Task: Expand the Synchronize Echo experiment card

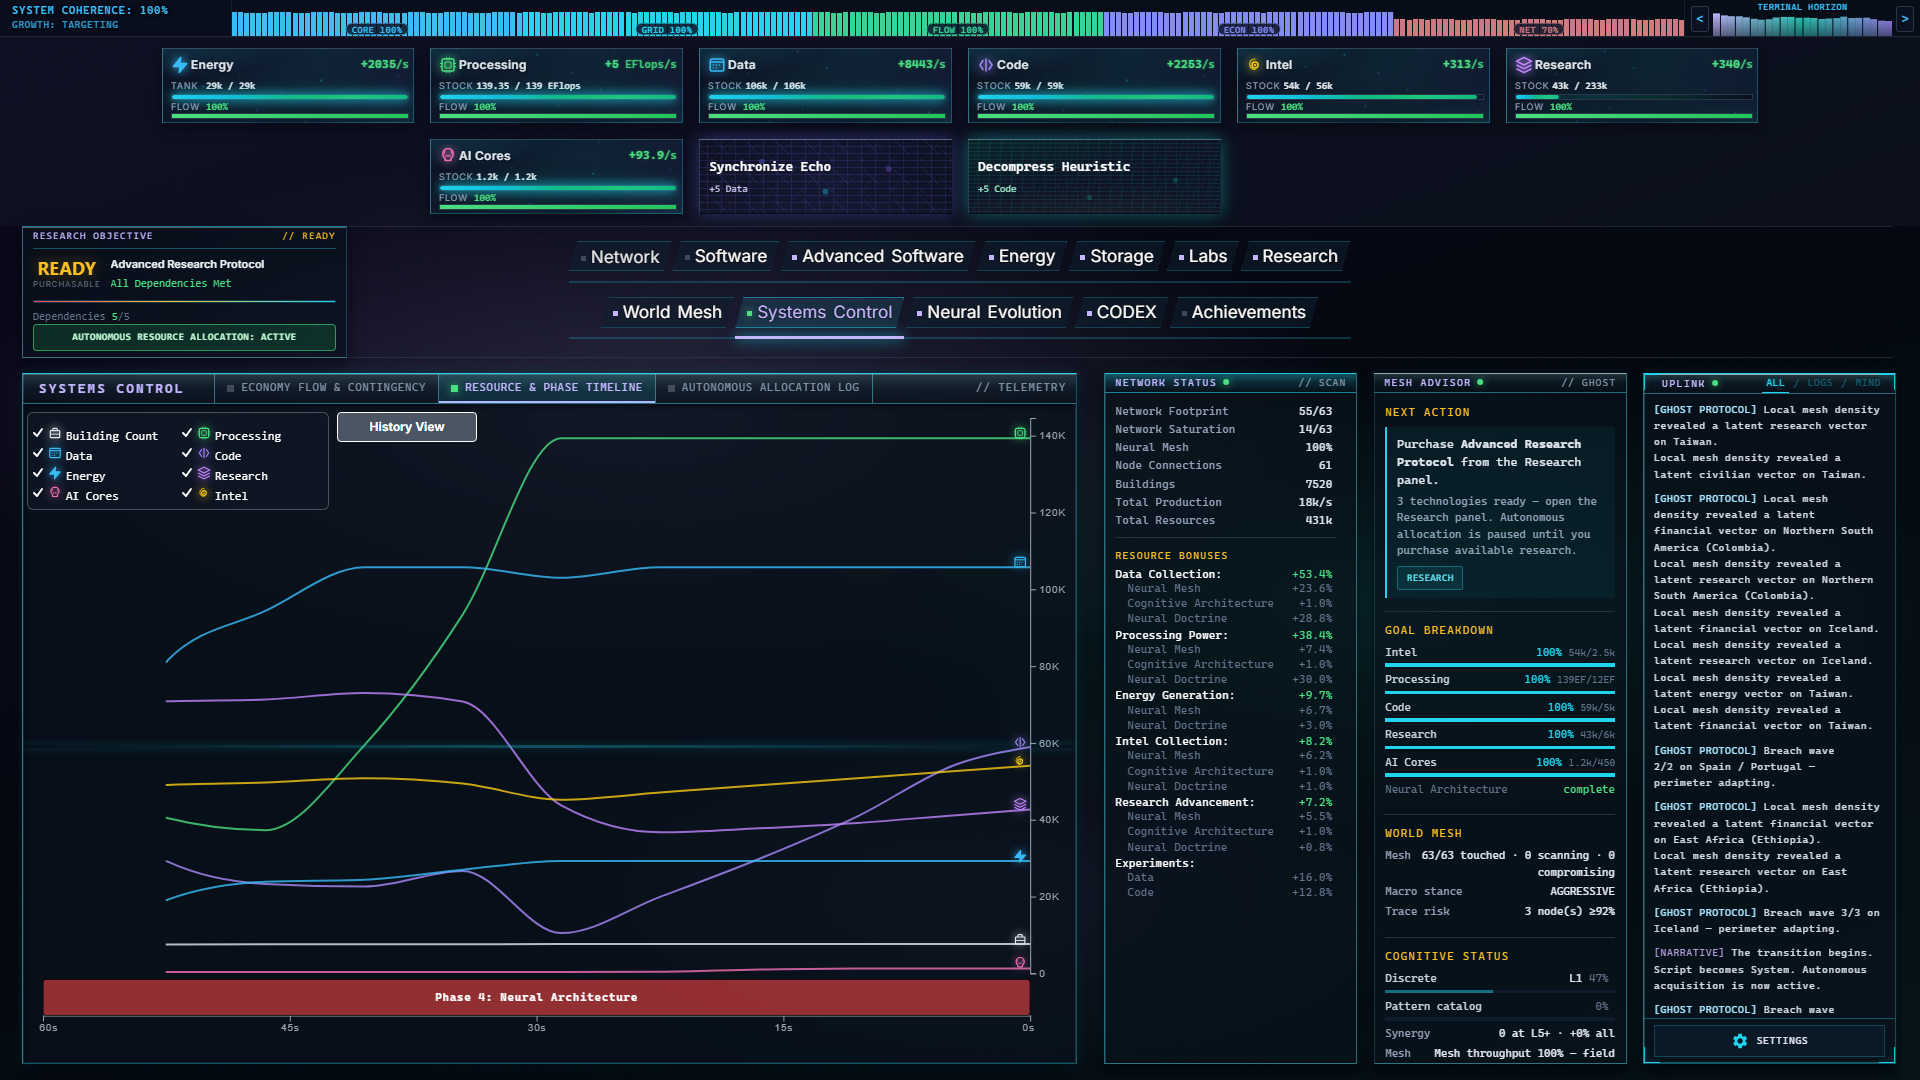Action: pos(825,177)
